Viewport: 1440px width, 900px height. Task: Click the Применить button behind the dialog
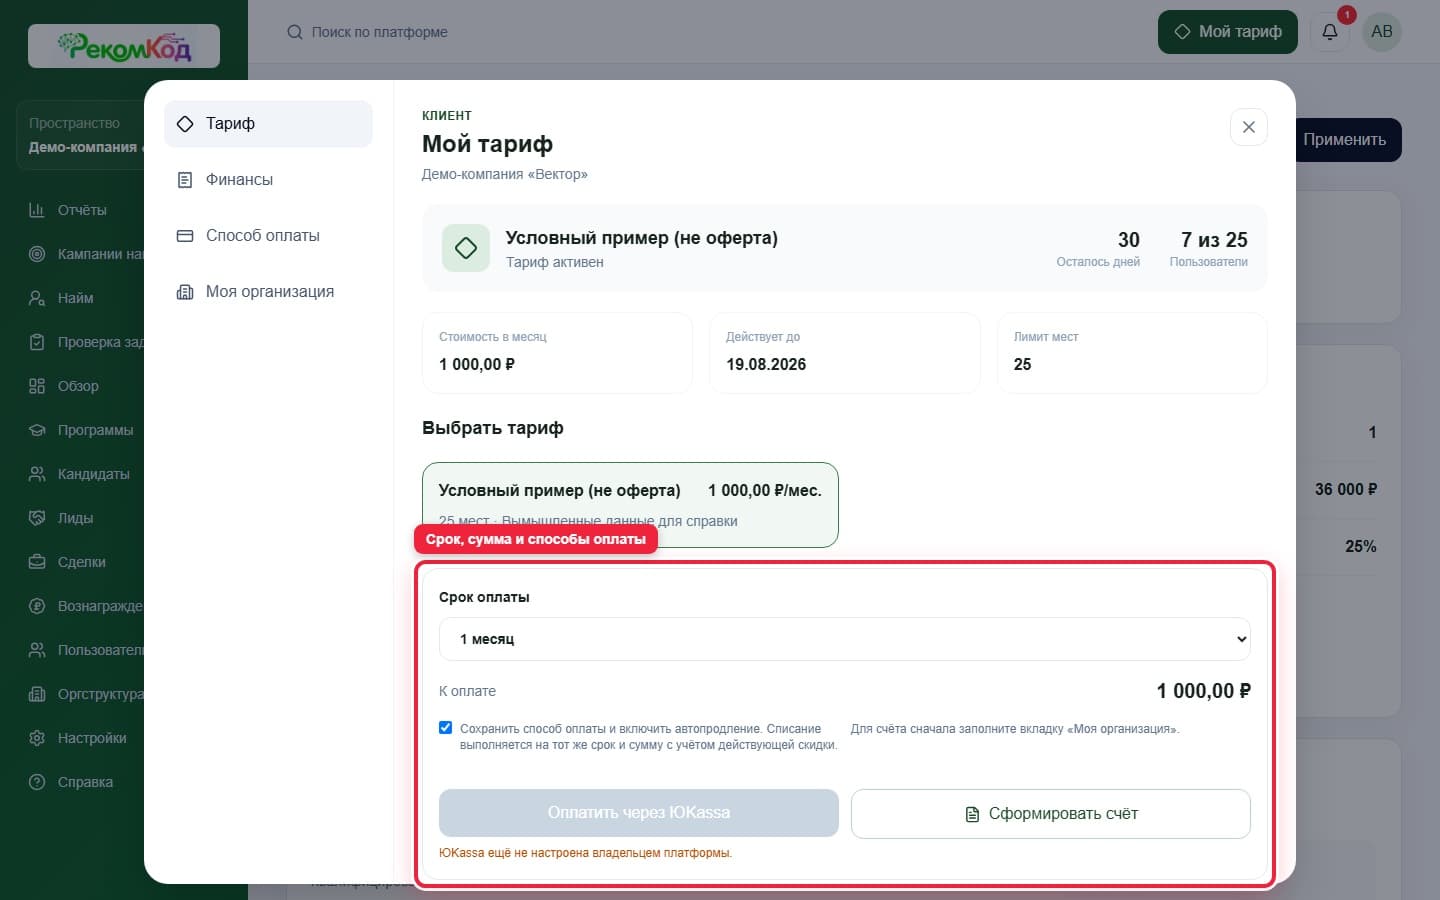(x=1348, y=140)
